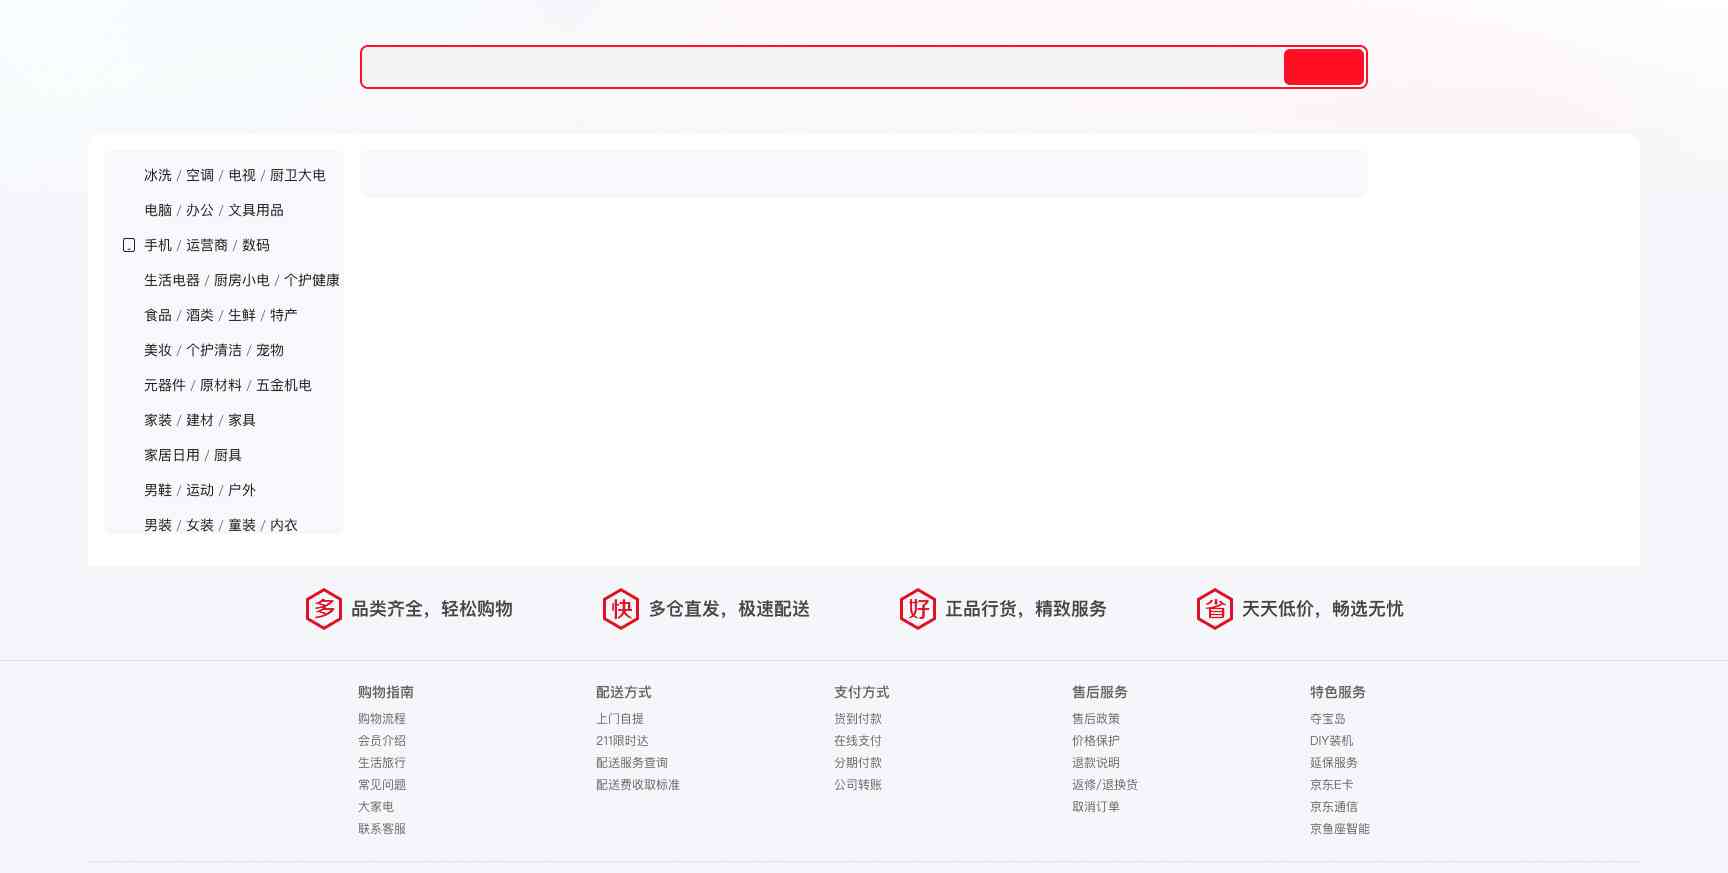Image resolution: width=1728 pixels, height=873 pixels.
Task: Open the 厨房小电 category
Action: (242, 280)
